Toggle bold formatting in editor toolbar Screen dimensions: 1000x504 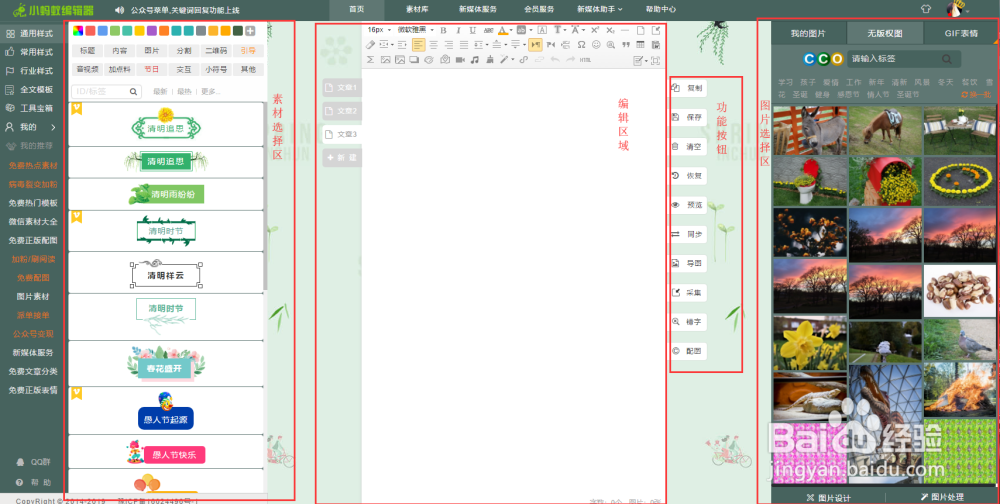(443, 30)
